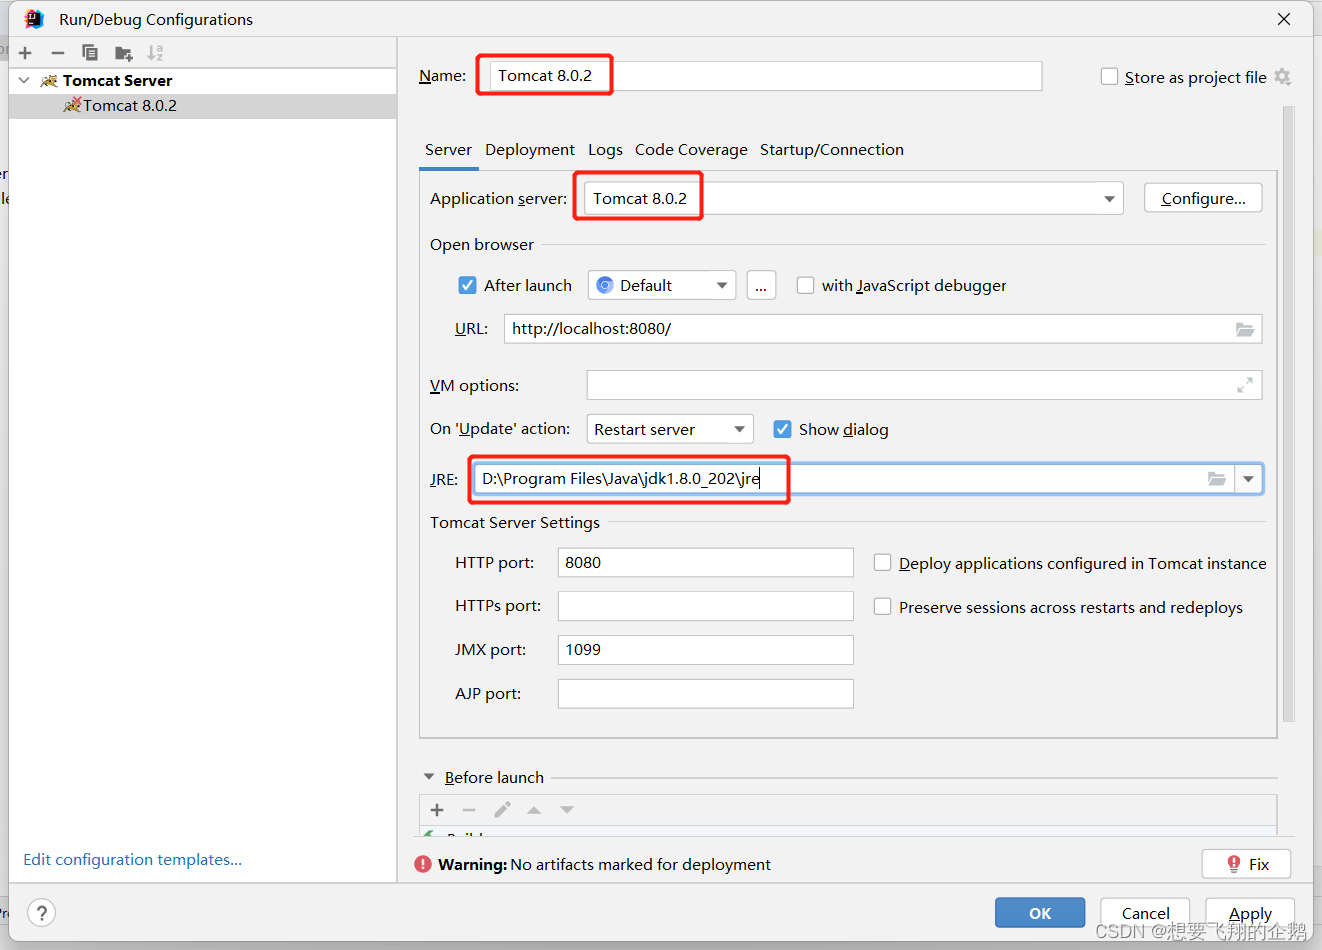Screen dimensions: 1322x950
Task: Open Application server dropdown
Action: point(1109,199)
